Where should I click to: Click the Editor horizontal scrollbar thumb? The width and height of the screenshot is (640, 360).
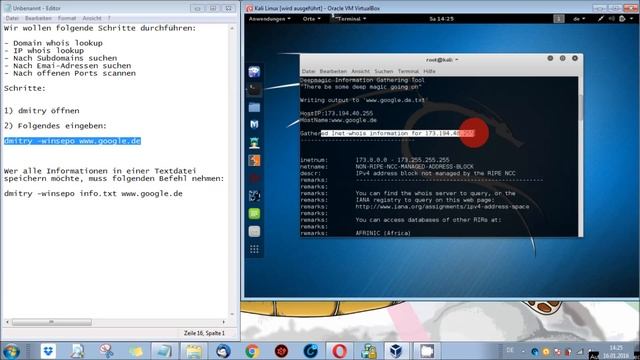point(51,322)
